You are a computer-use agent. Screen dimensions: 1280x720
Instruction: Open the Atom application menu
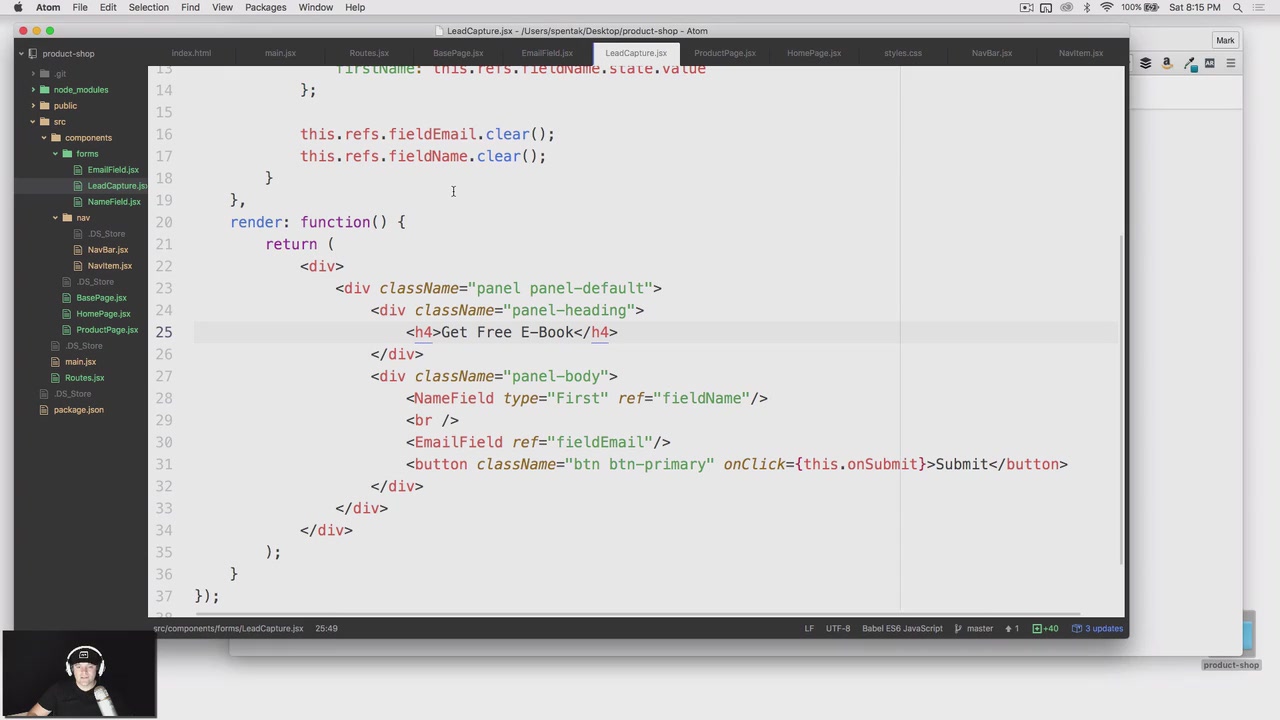(48, 7)
